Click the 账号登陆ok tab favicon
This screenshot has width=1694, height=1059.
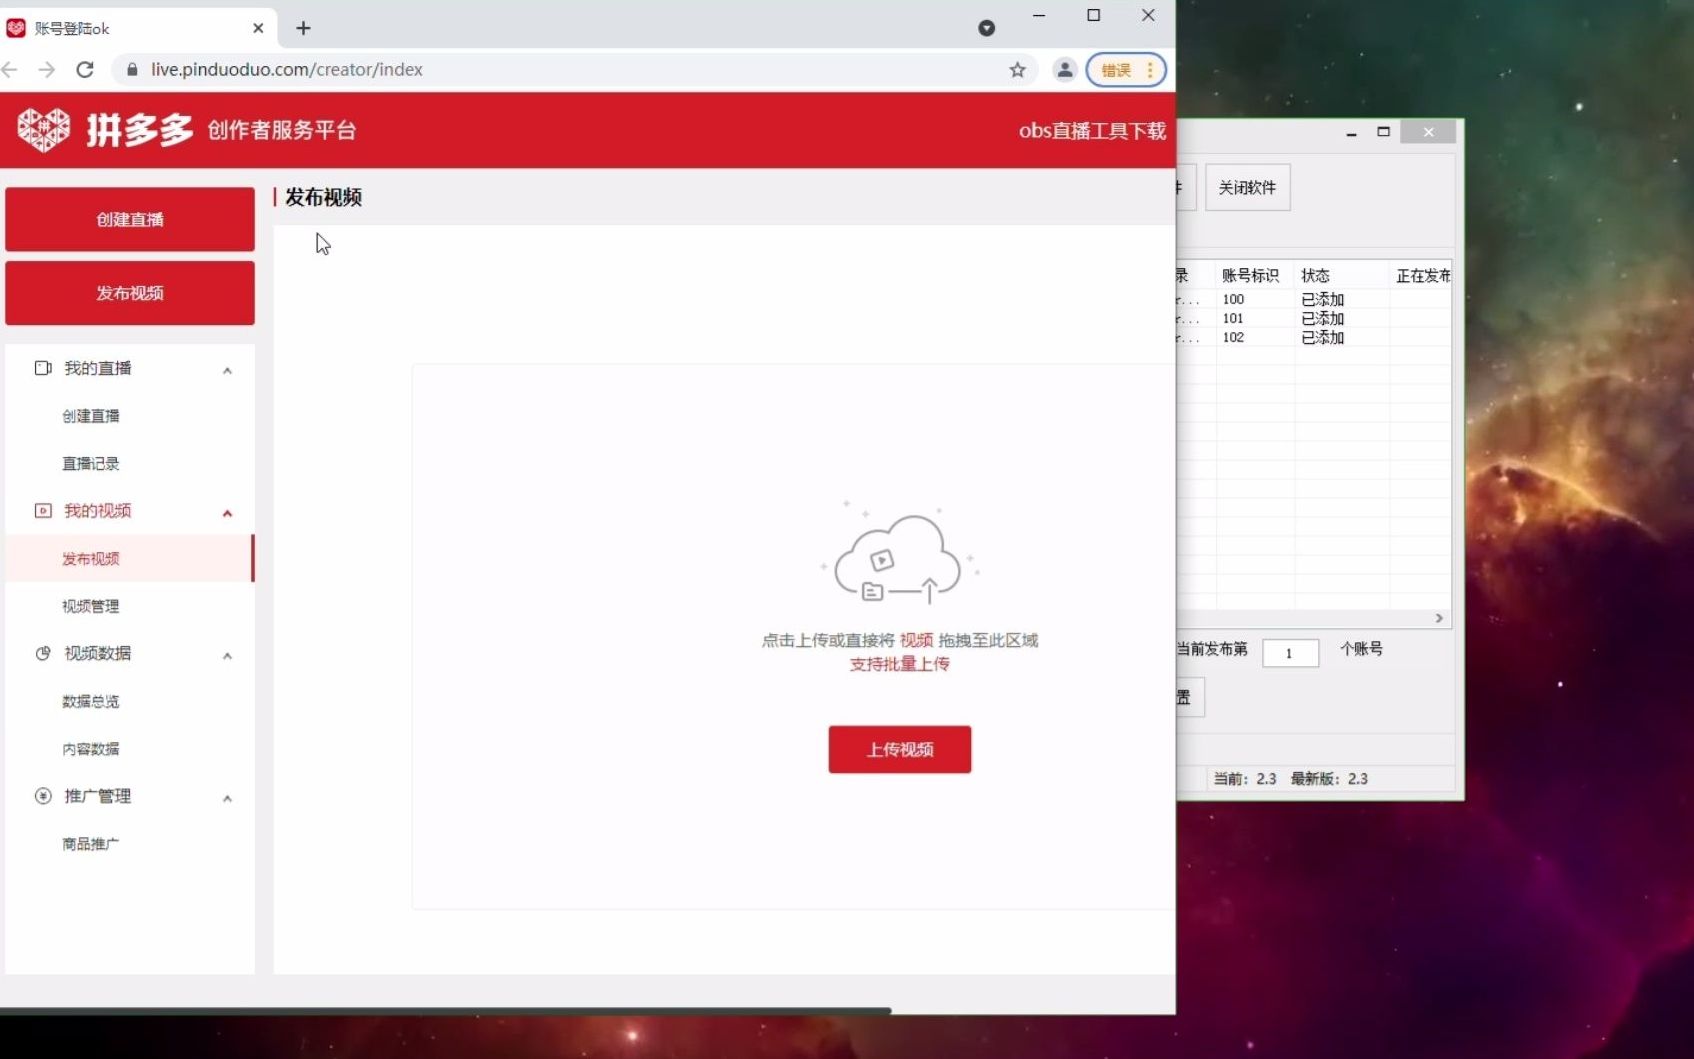[16, 28]
